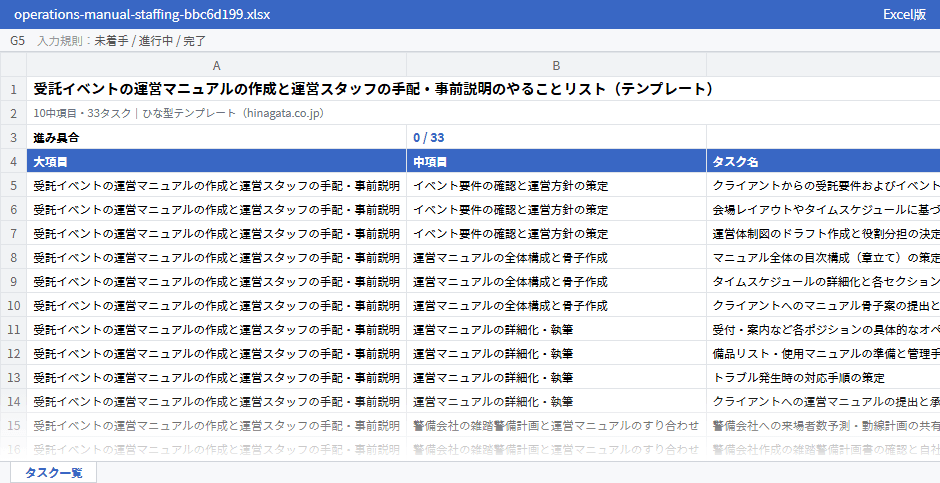
Task: Click row header 10
Action: pos(13,305)
